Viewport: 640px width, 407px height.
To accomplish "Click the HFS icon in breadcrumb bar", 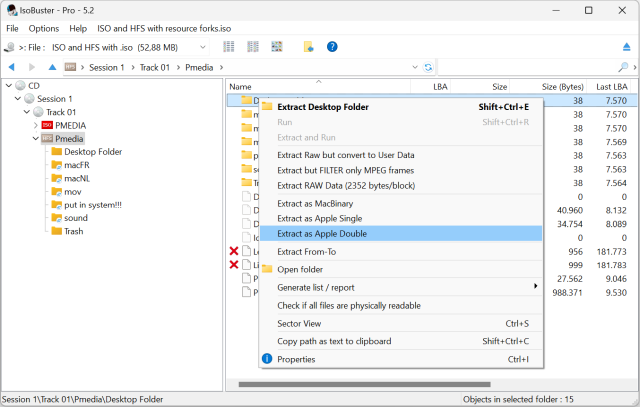I will 70,67.
